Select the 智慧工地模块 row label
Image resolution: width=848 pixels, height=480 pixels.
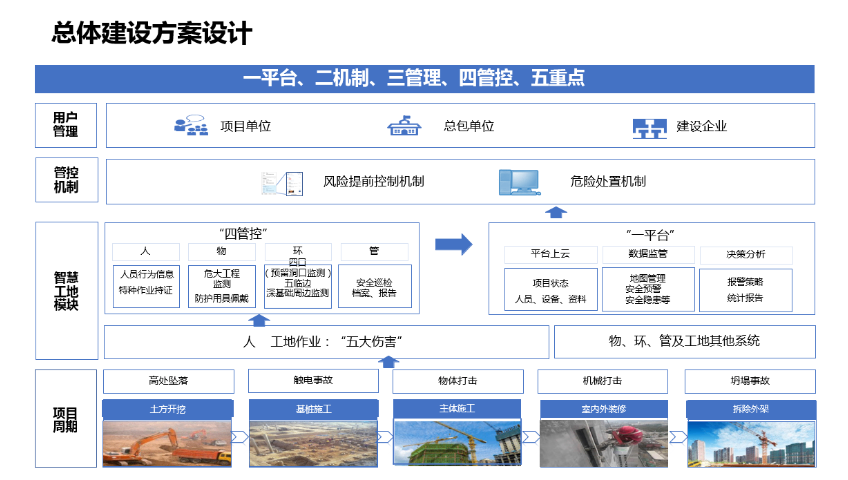pyautogui.click(x=66, y=291)
